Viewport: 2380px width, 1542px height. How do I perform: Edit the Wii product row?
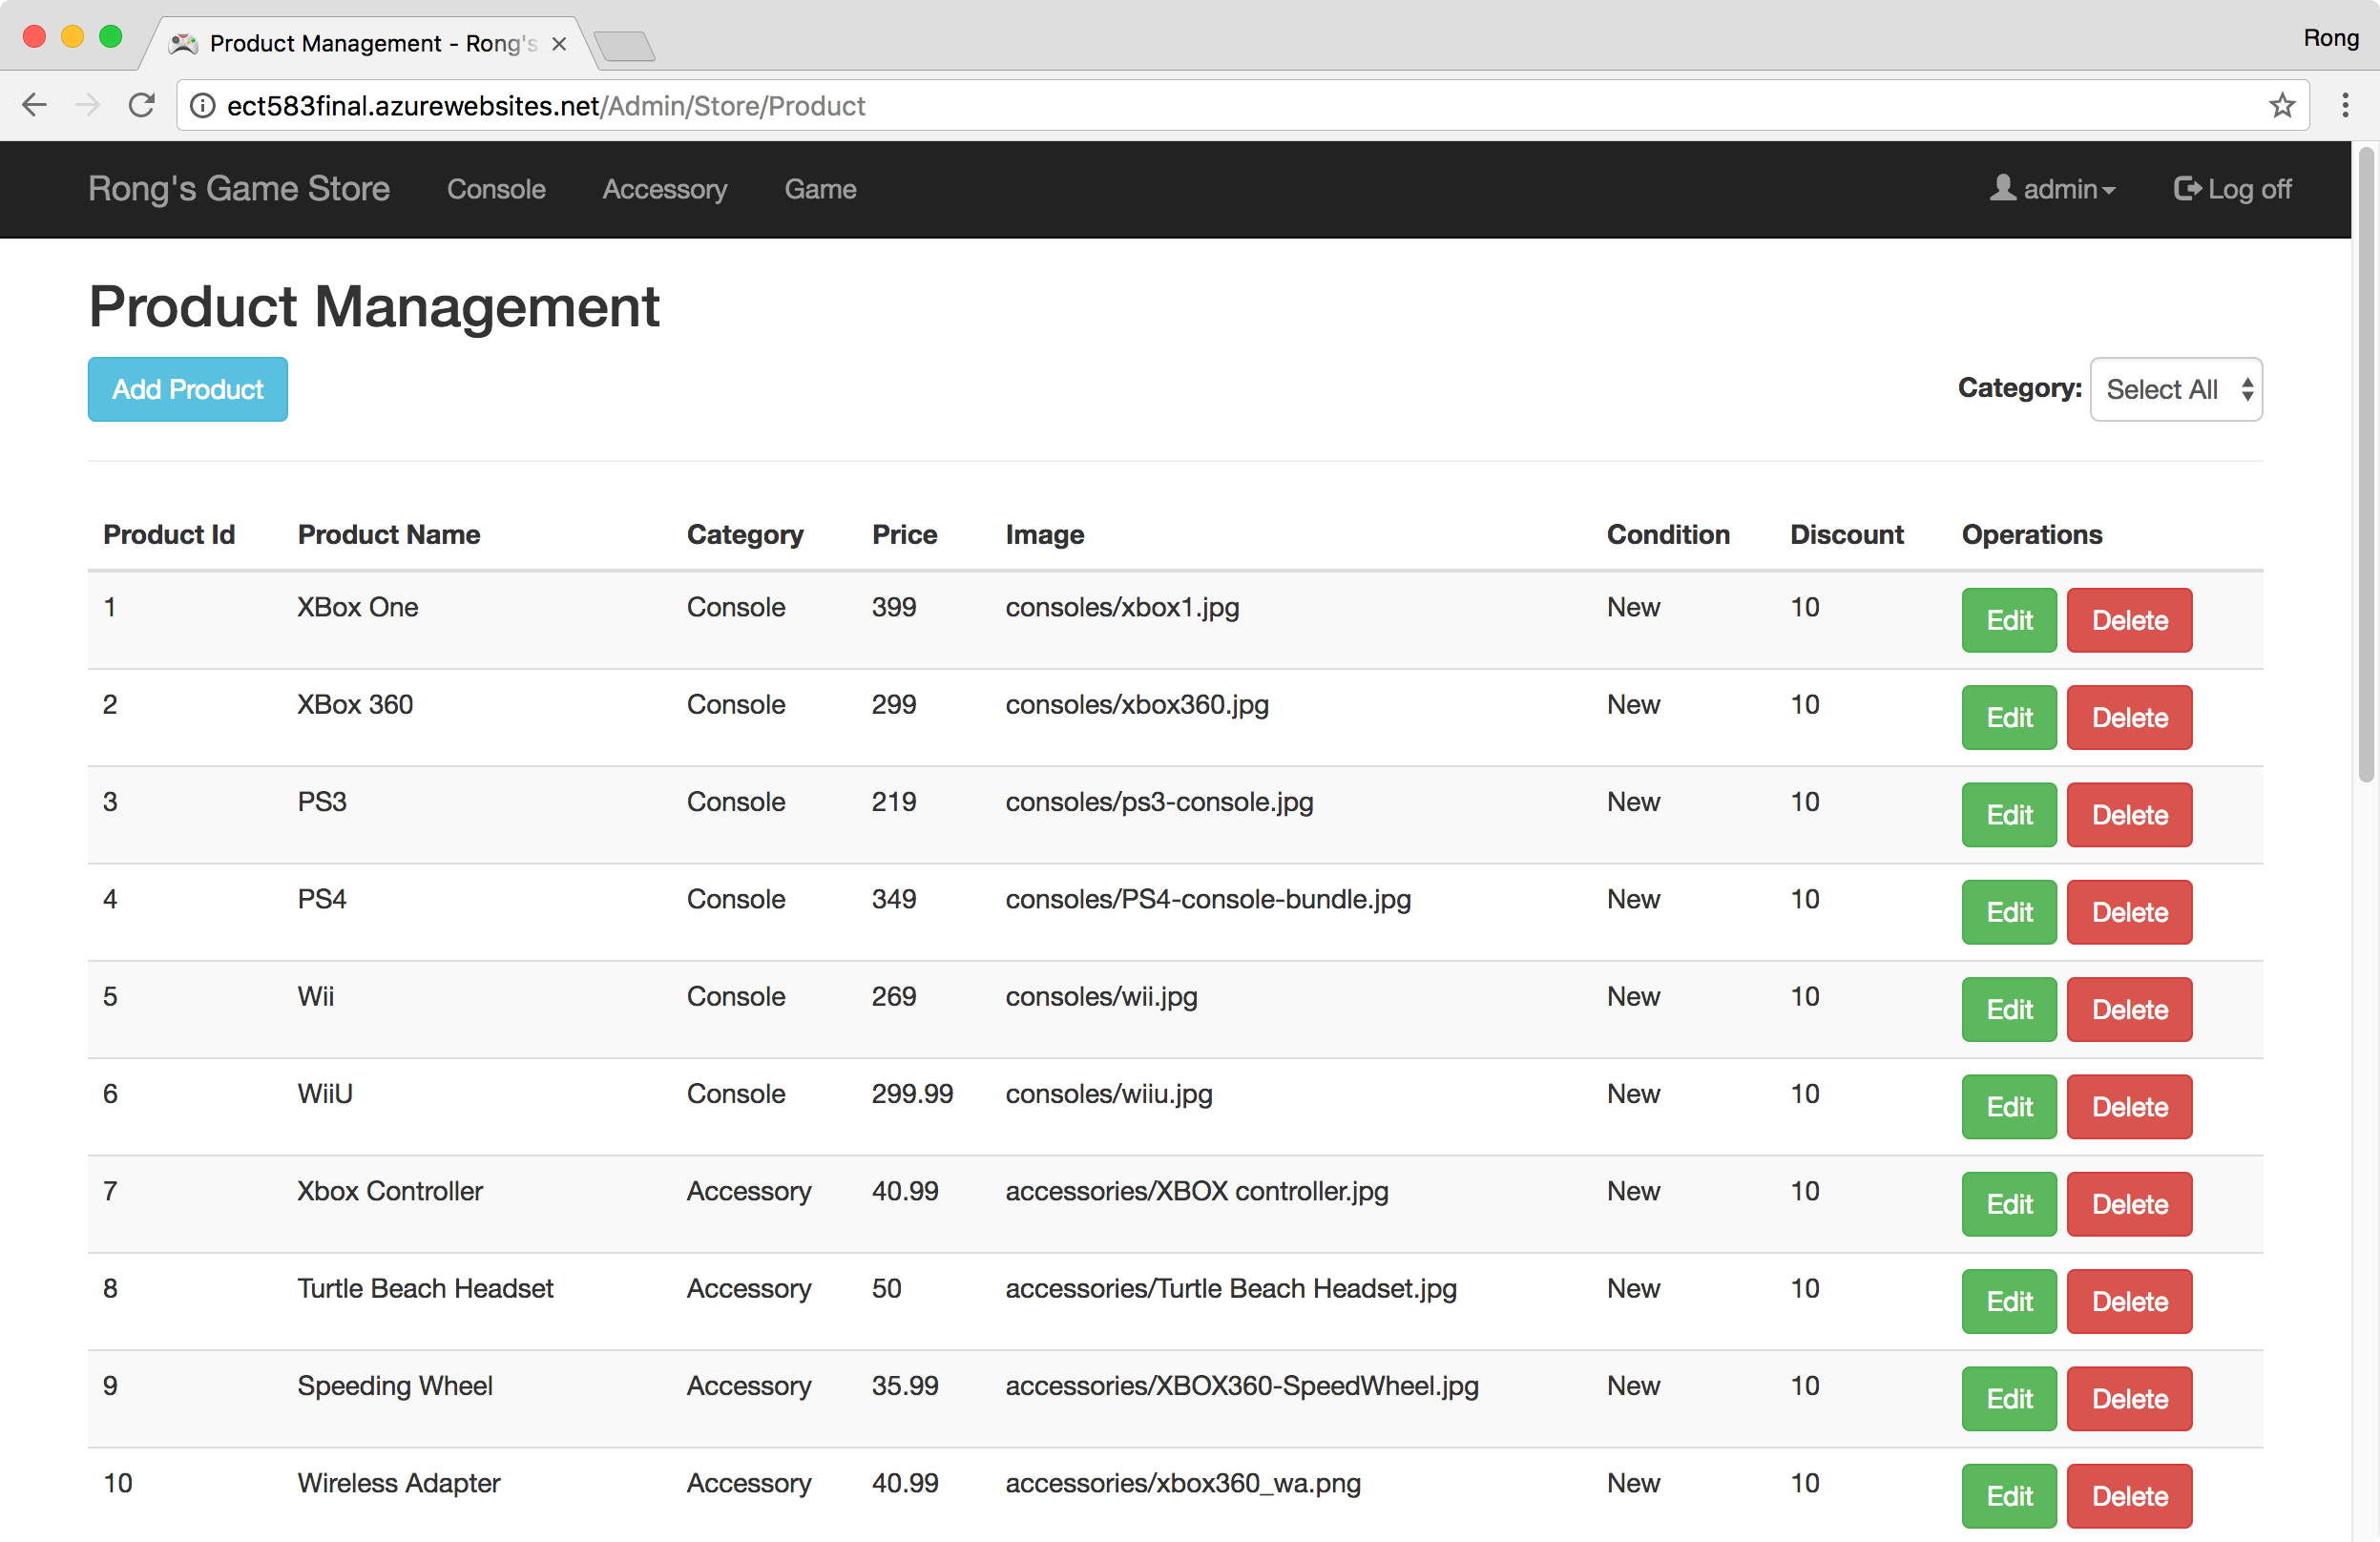click(x=2009, y=1009)
